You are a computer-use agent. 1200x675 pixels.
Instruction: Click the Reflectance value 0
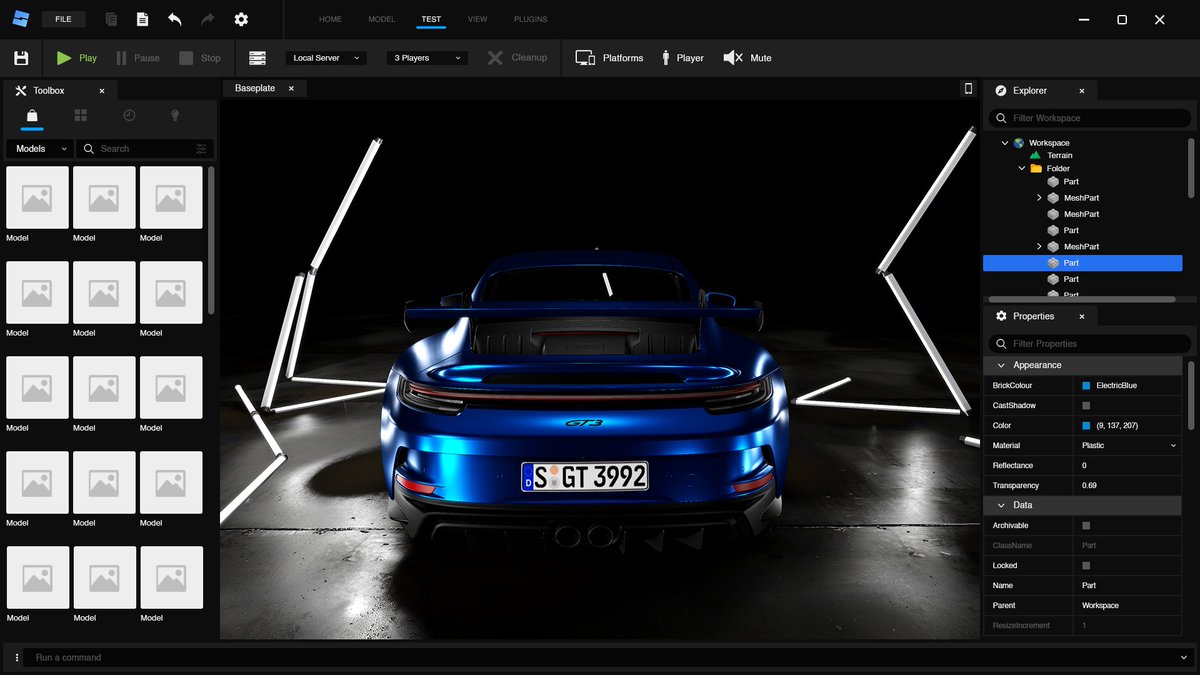pyautogui.click(x=1084, y=465)
